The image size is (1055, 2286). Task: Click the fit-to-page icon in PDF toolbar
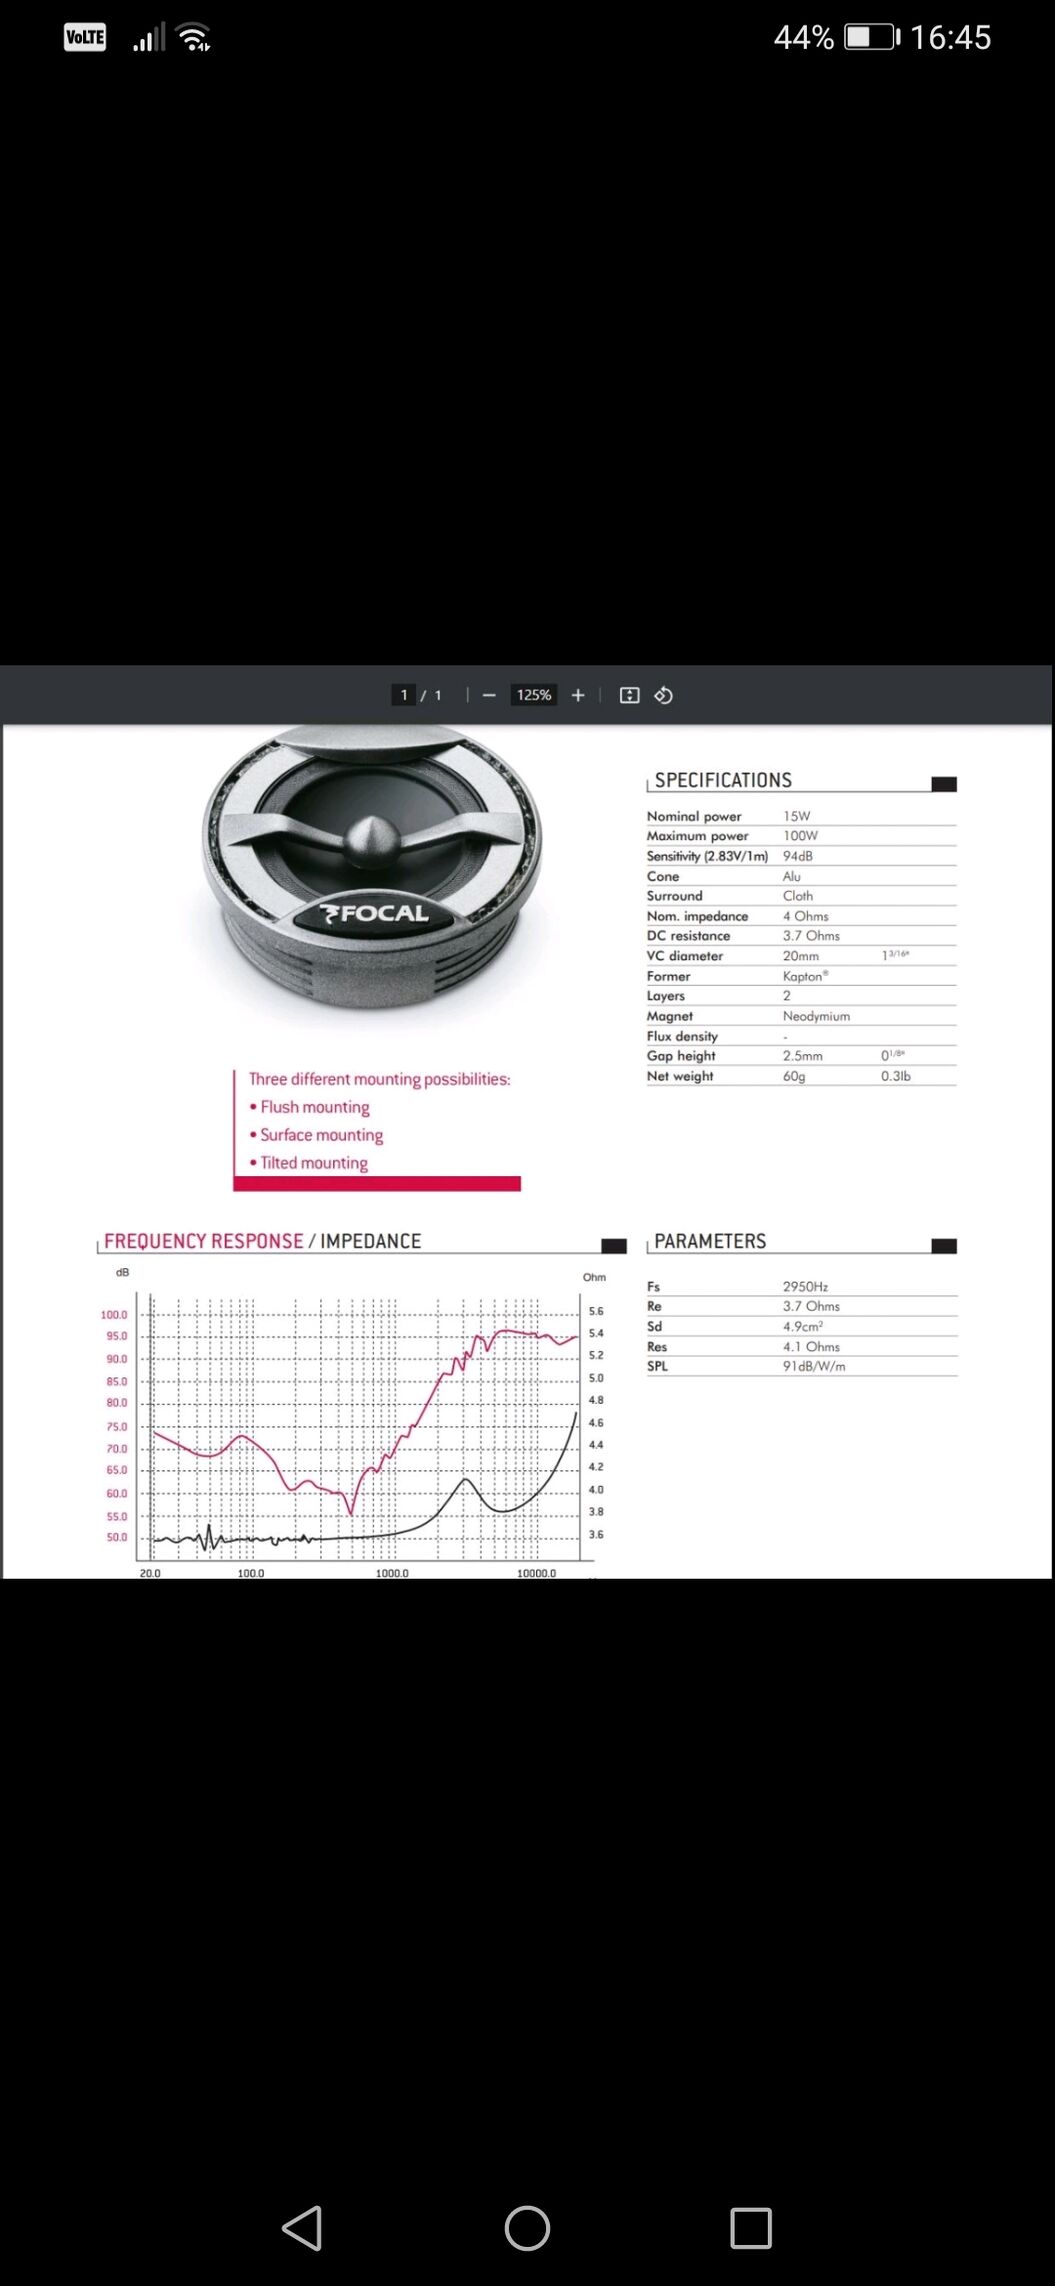pos(629,695)
